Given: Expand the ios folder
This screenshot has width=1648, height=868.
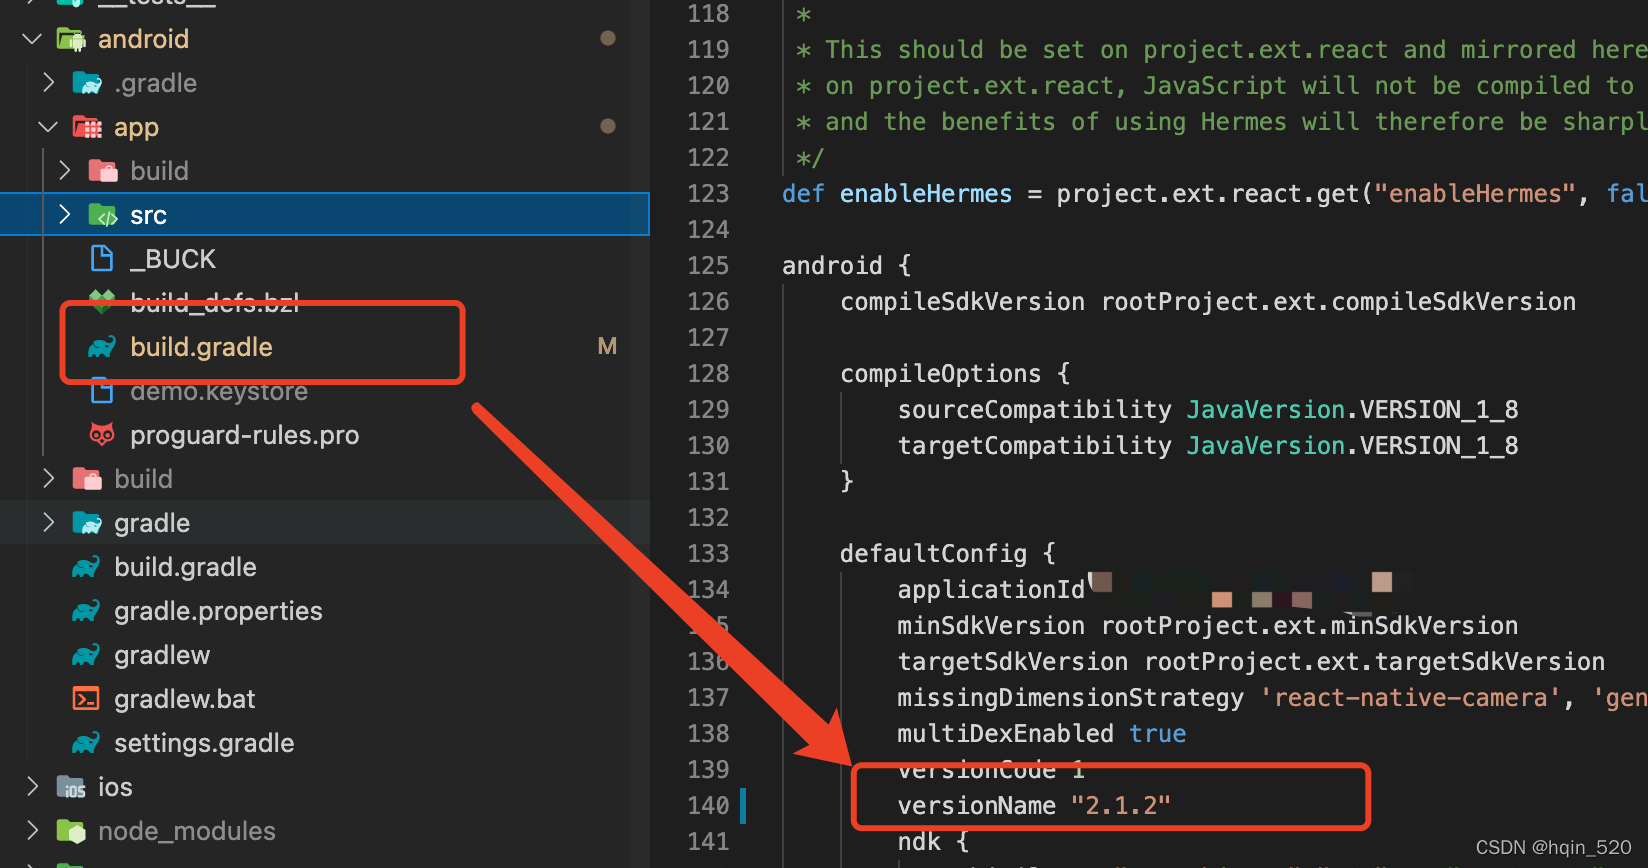Looking at the screenshot, I should pyautogui.click(x=32, y=787).
